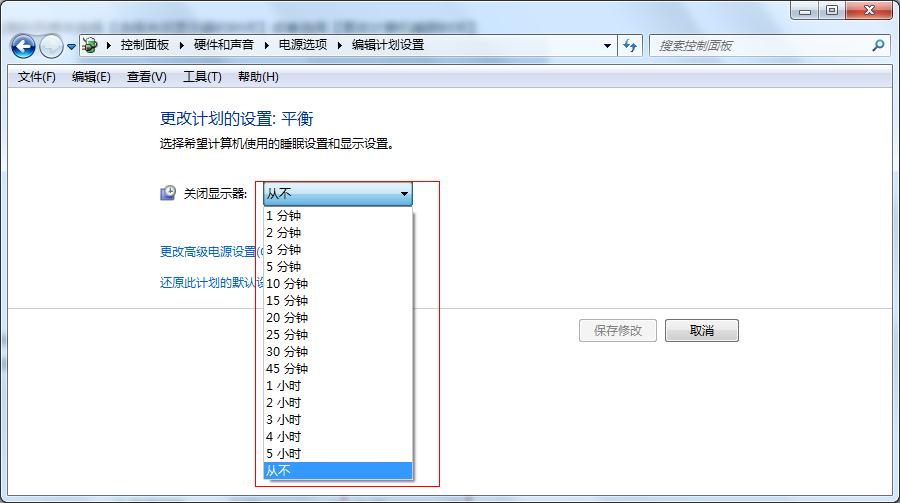Select 4 小时 from the dropdown list
The height and width of the screenshot is (503, 900).
(x=338, y=436)
